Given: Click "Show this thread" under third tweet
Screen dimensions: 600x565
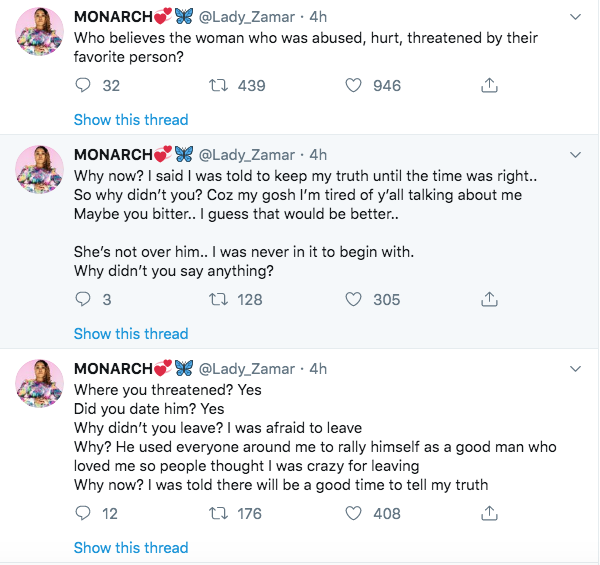Looking at the screenshot, I should [131, 547].
